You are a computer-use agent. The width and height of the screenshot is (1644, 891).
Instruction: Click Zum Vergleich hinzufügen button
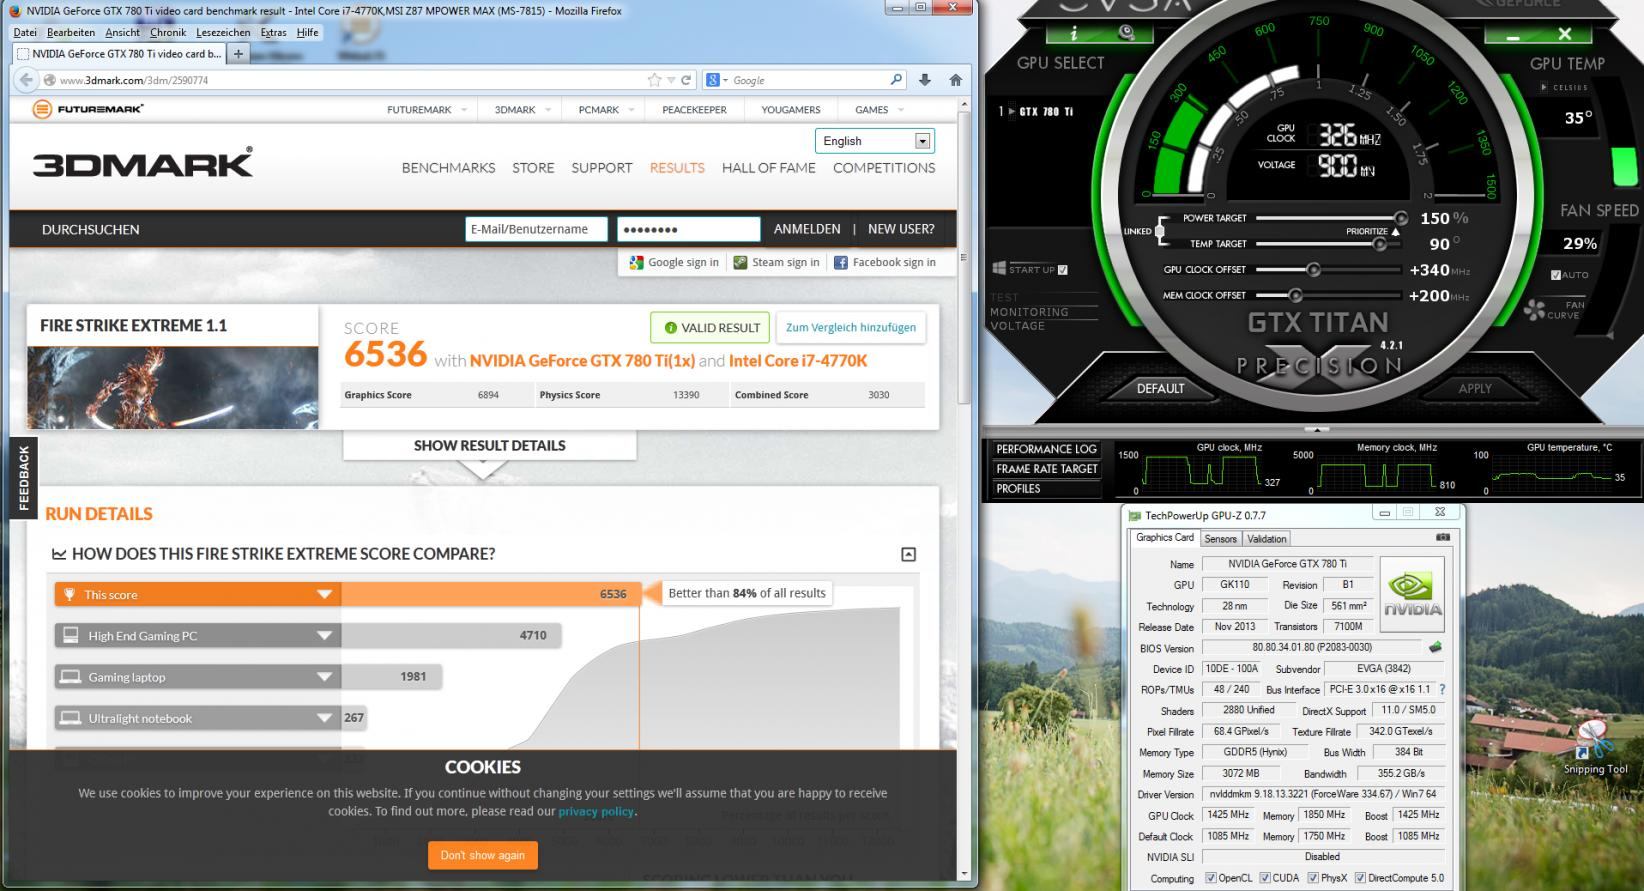click(851, 327)
